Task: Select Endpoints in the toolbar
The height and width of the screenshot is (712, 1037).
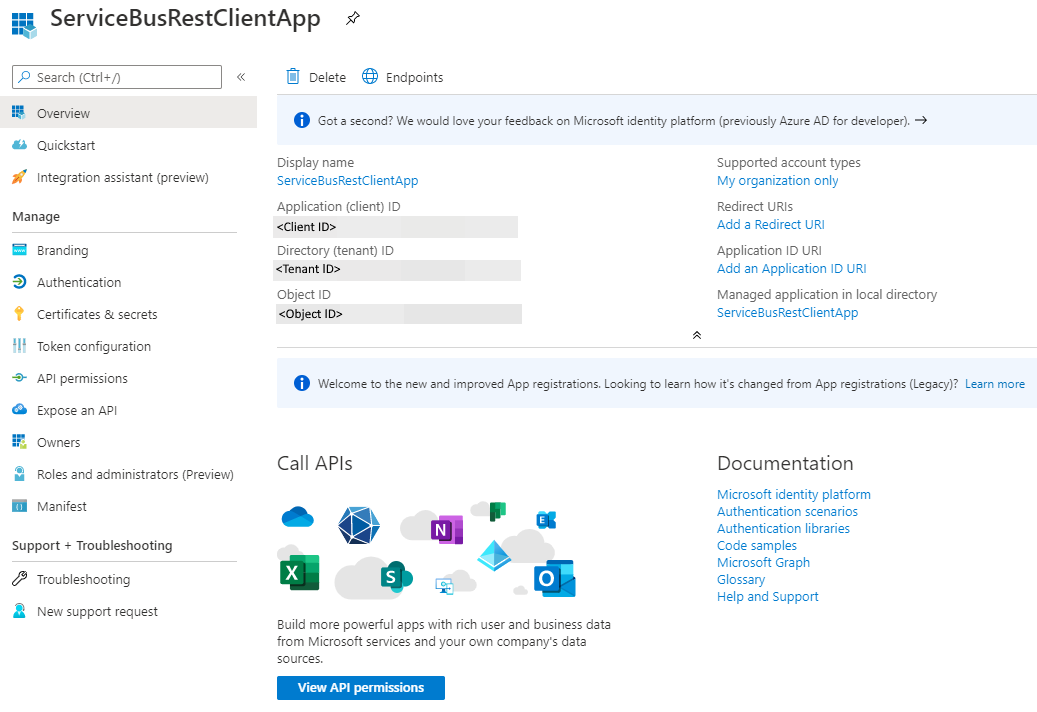Action: pos(415,77)
